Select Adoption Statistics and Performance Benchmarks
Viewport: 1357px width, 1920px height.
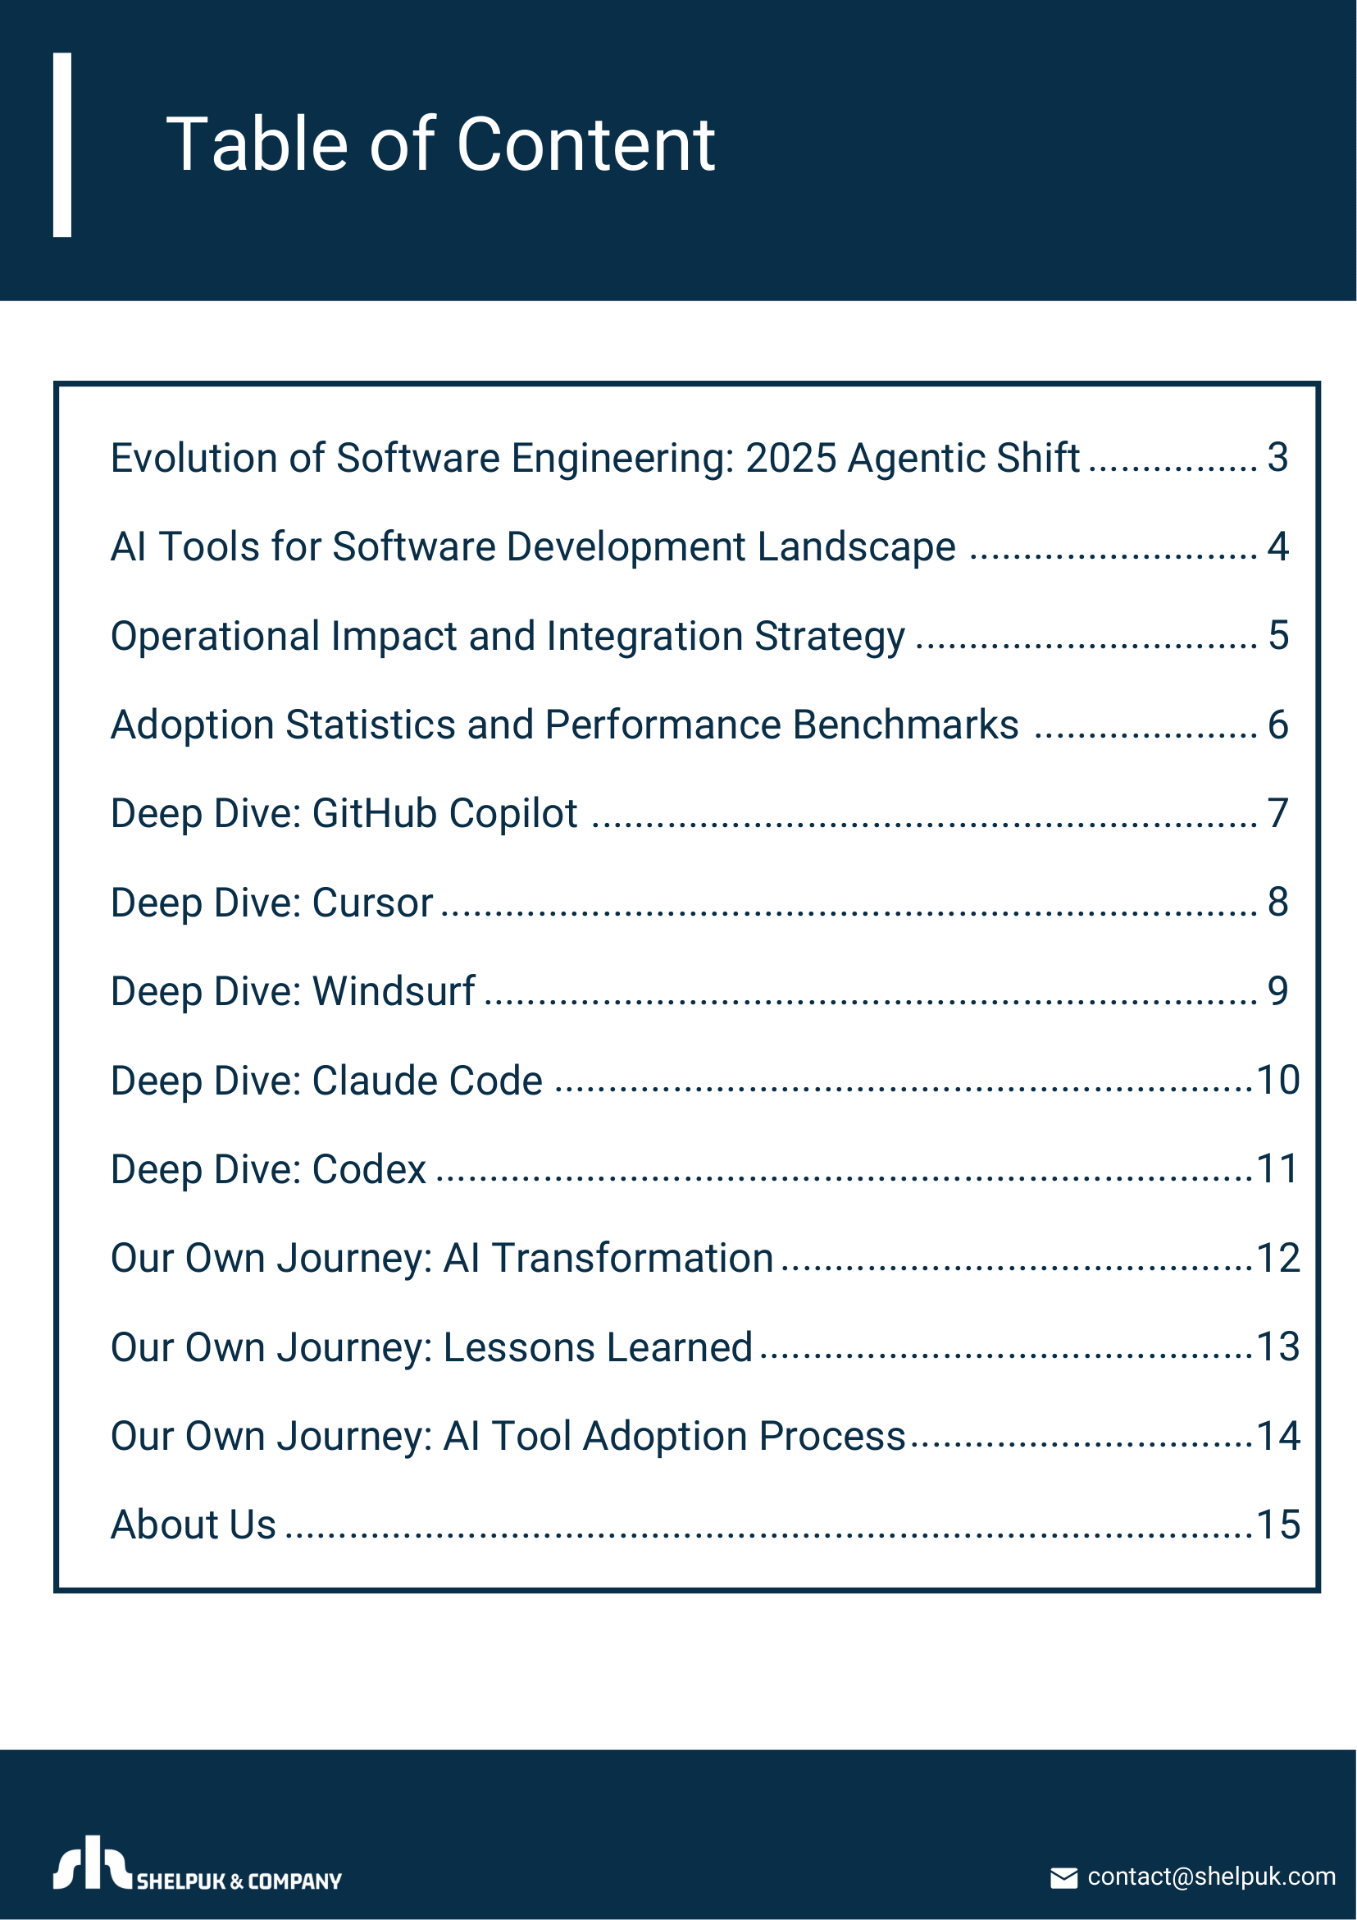[x=699, y=725]
